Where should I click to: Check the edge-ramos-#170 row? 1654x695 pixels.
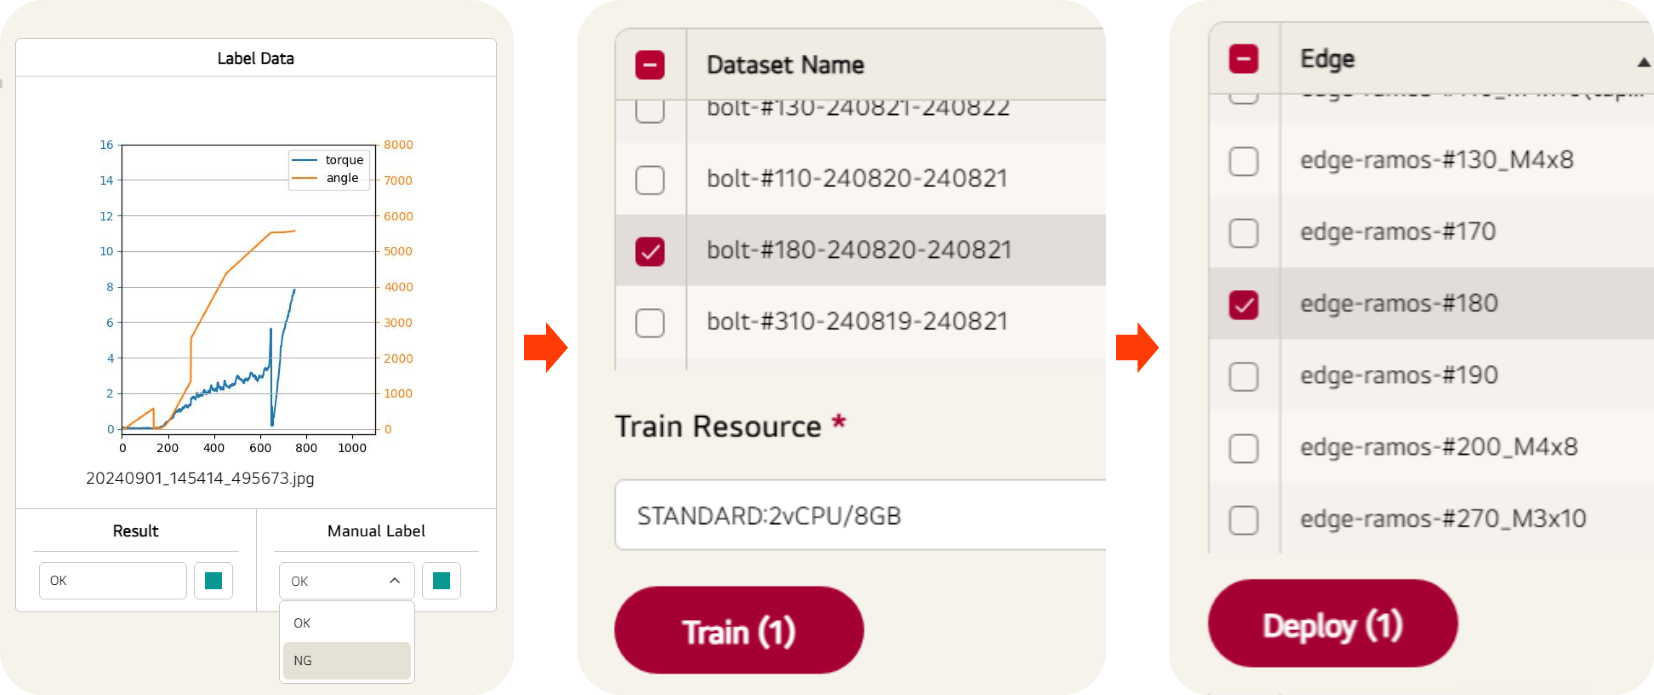[x=1244, y=233]
